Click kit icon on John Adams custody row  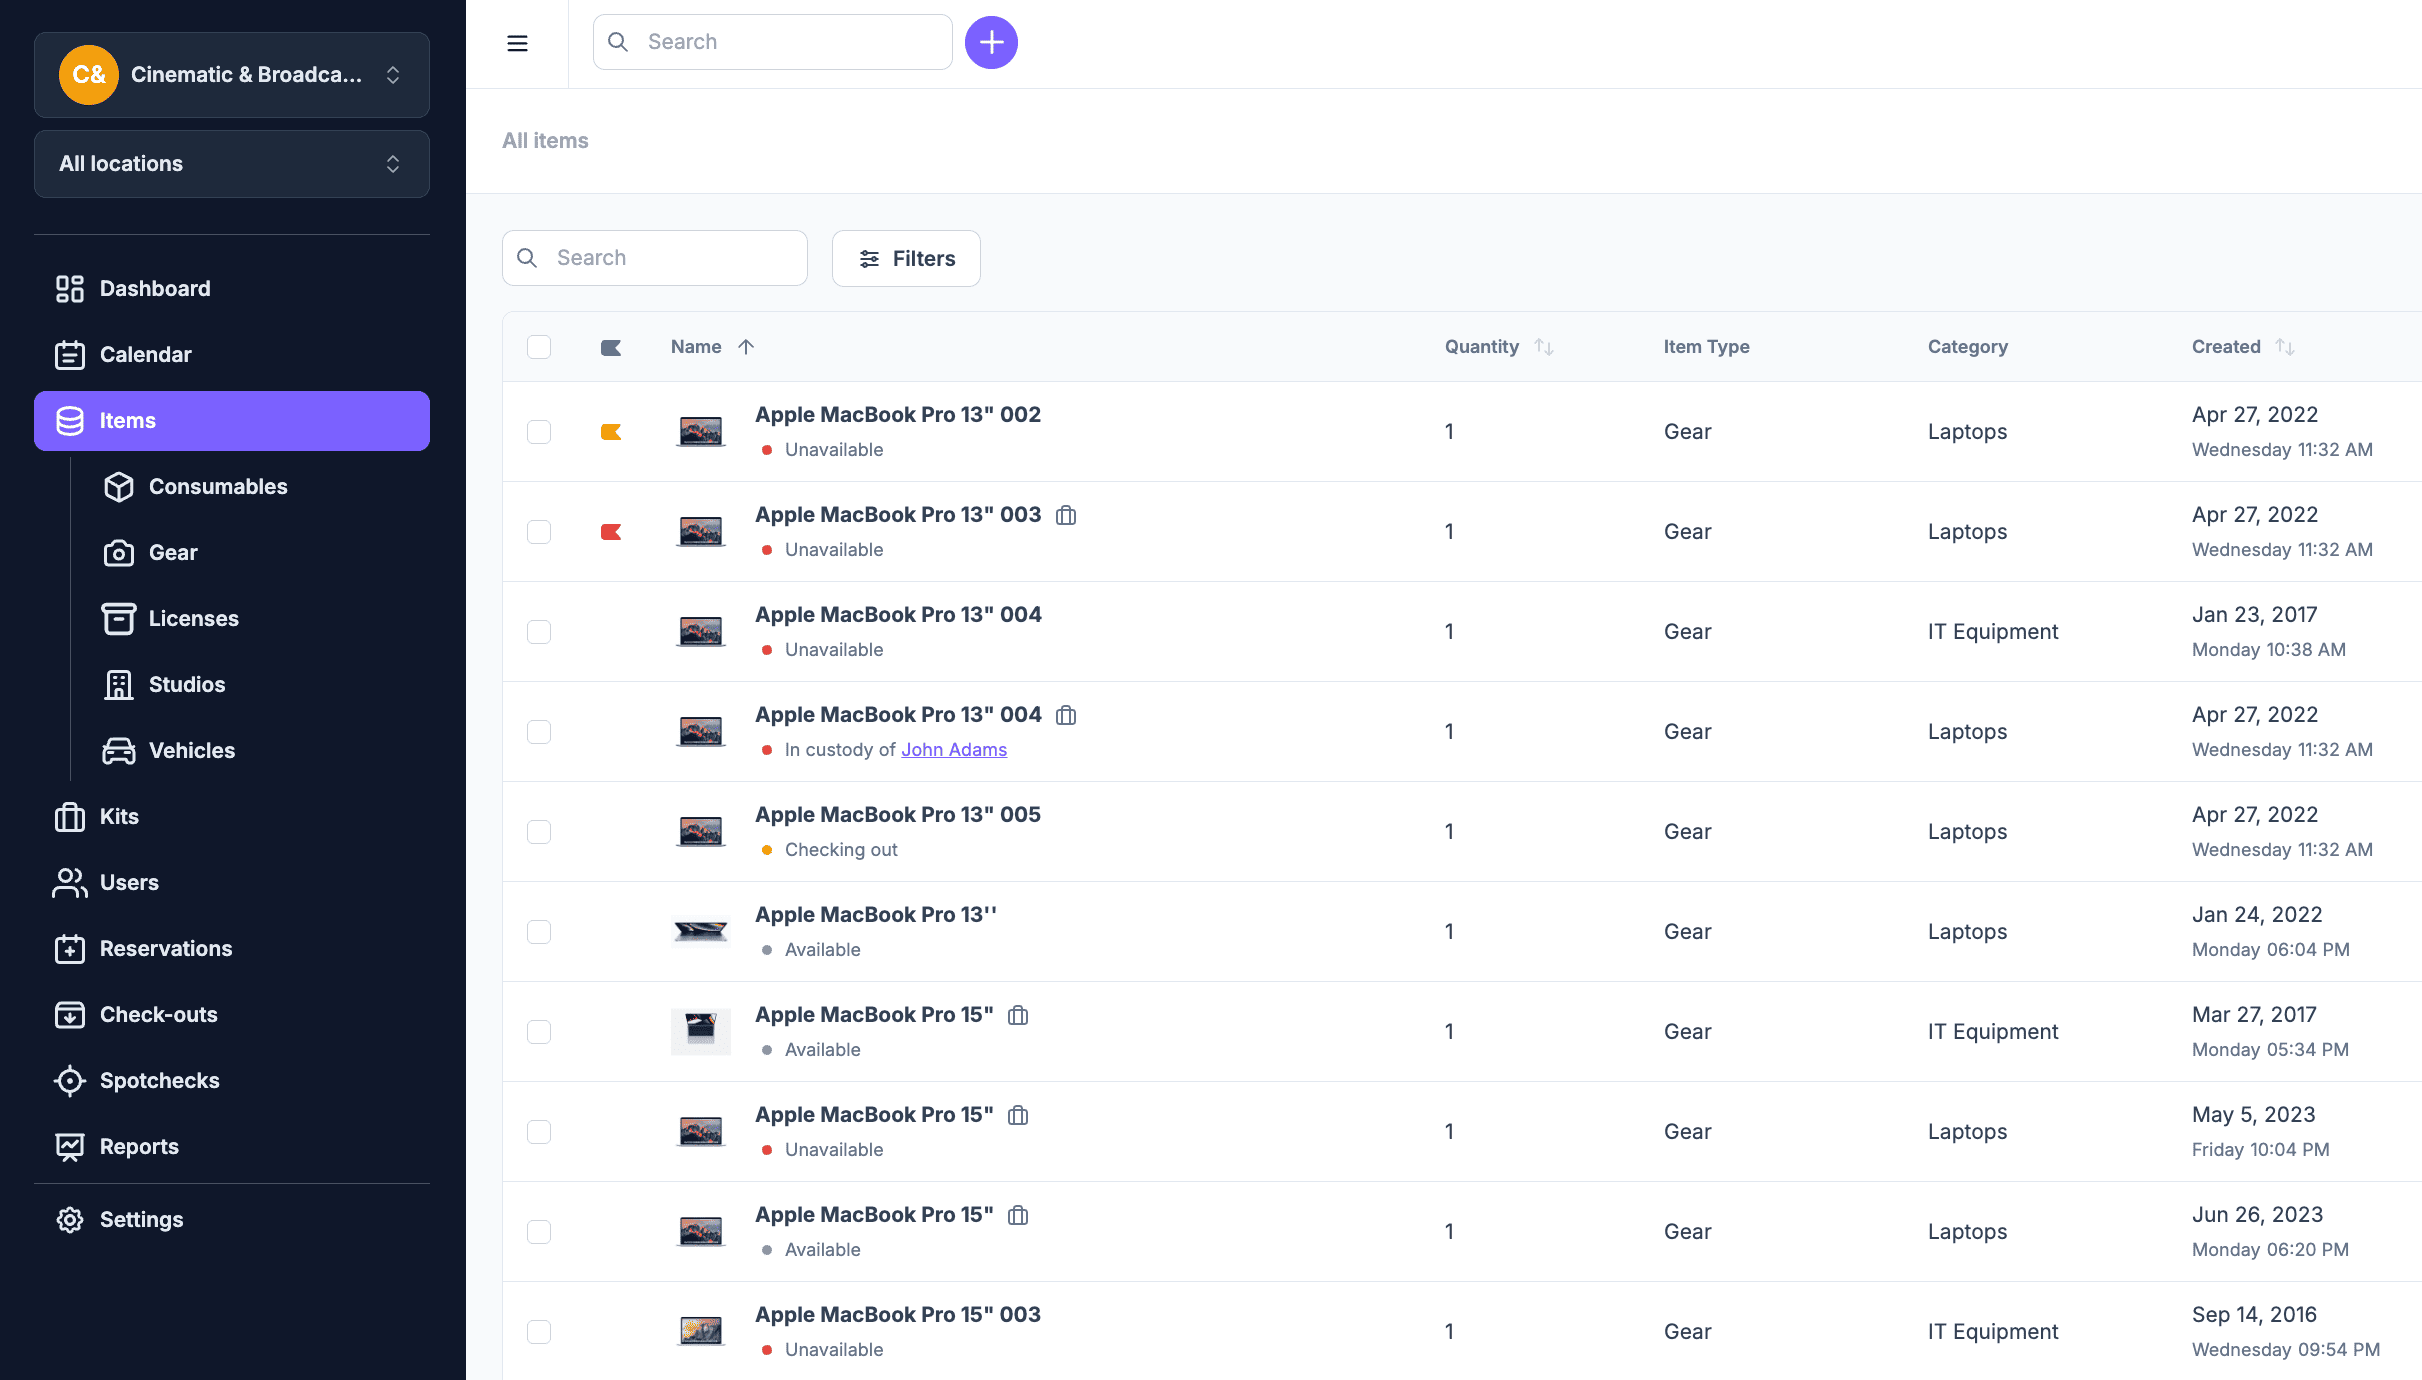[1066, 715]
